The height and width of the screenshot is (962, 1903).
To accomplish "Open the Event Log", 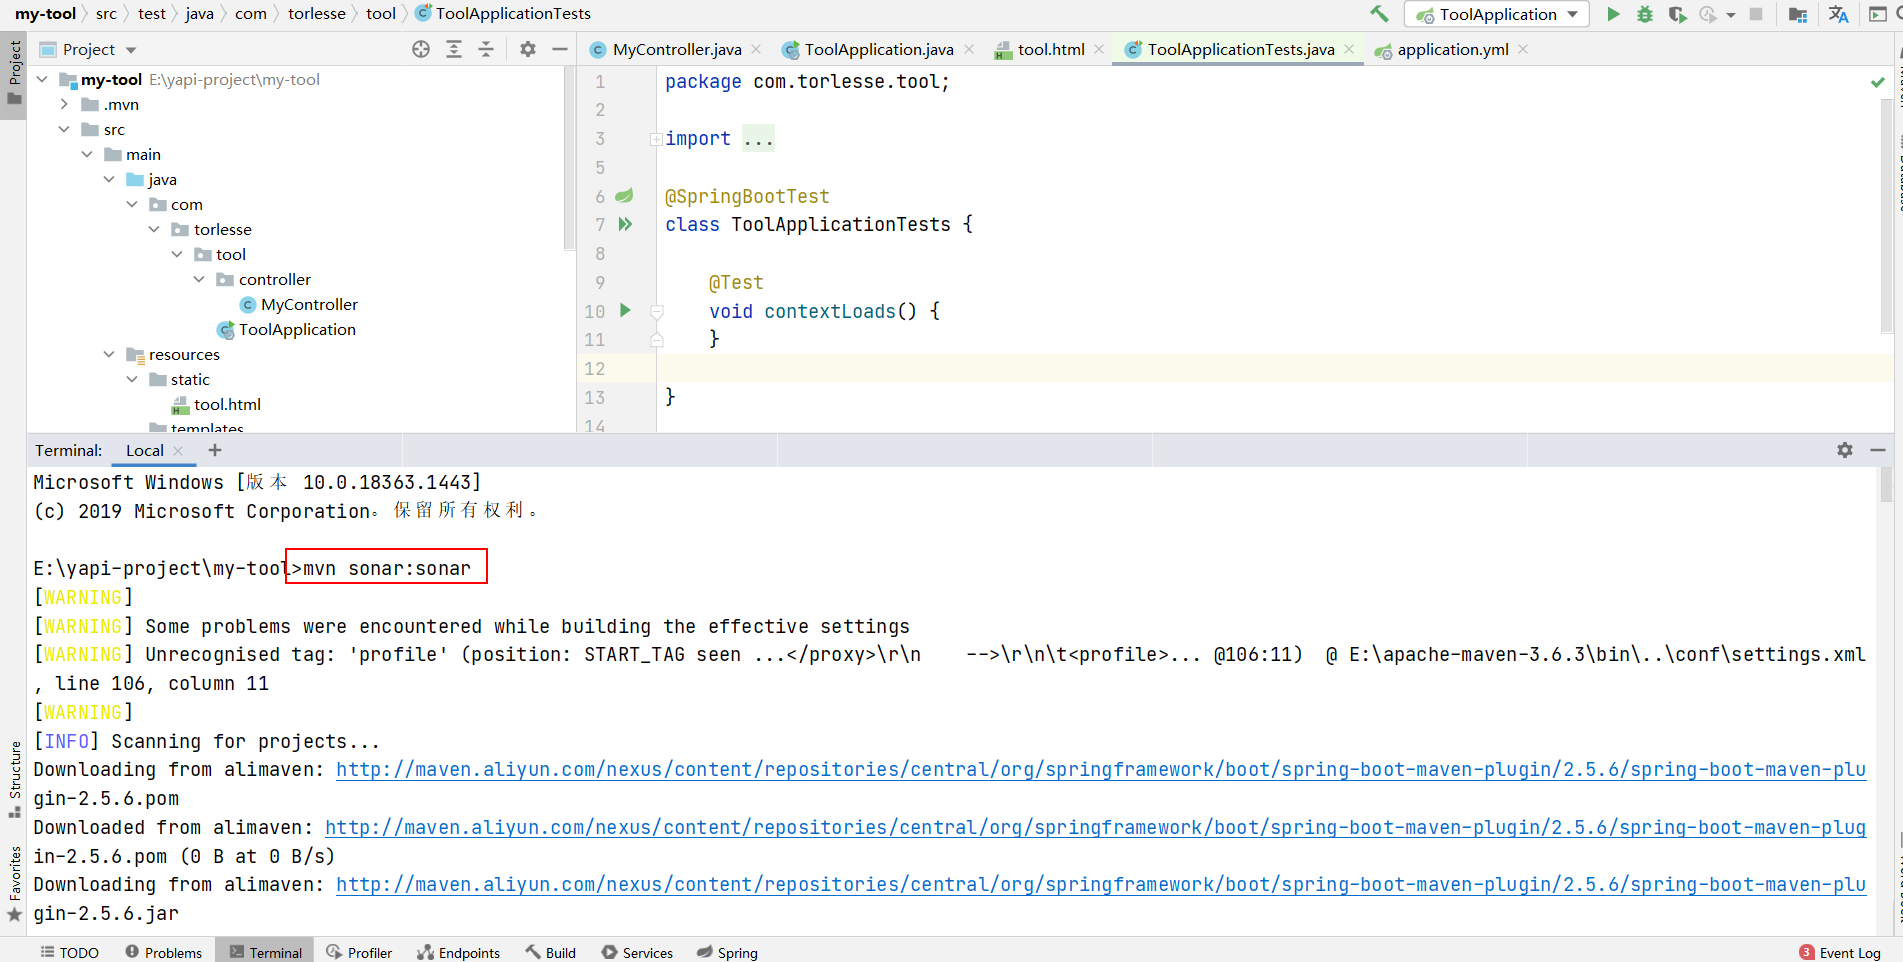I will [1840, 952].
